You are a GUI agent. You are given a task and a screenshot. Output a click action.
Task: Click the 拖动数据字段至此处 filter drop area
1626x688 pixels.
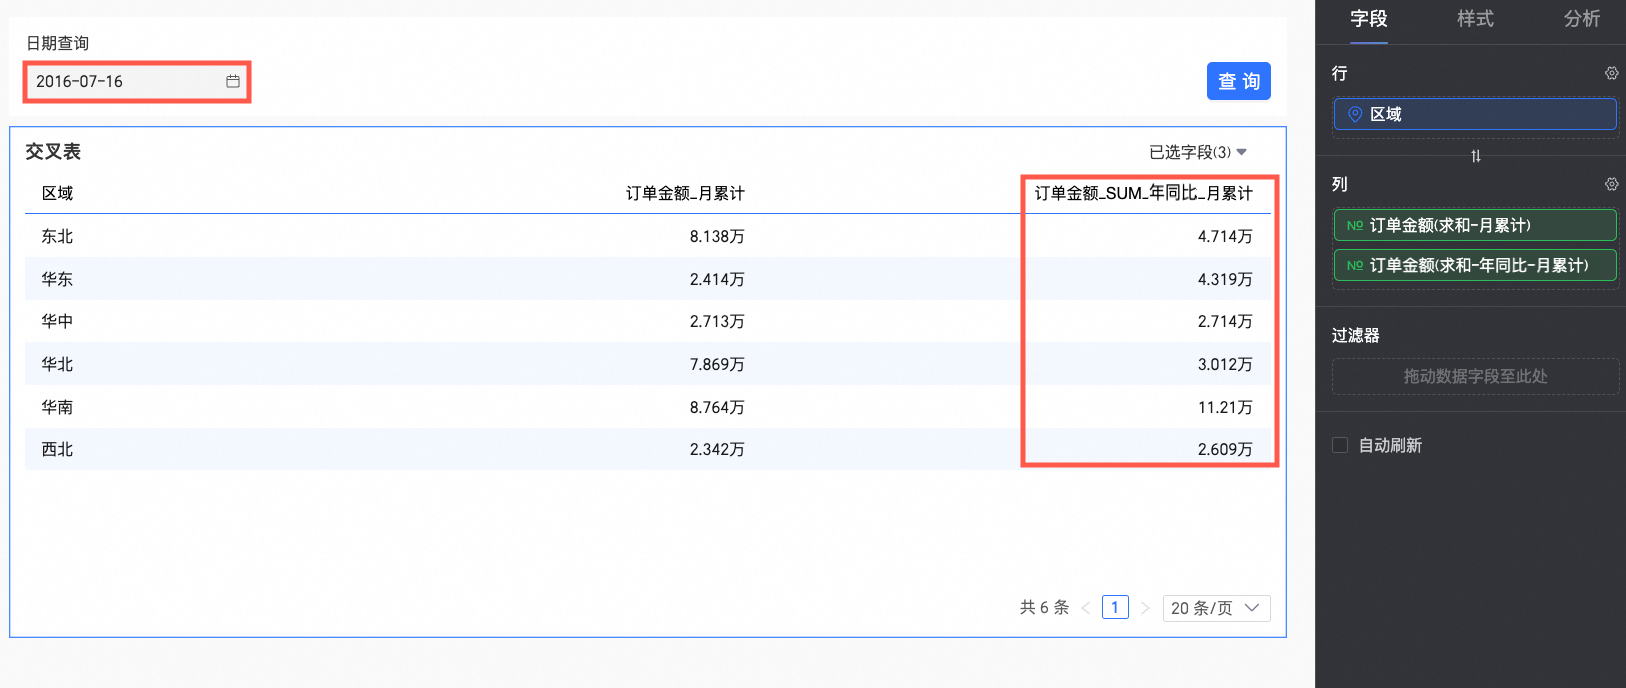tap(1475, 376)
